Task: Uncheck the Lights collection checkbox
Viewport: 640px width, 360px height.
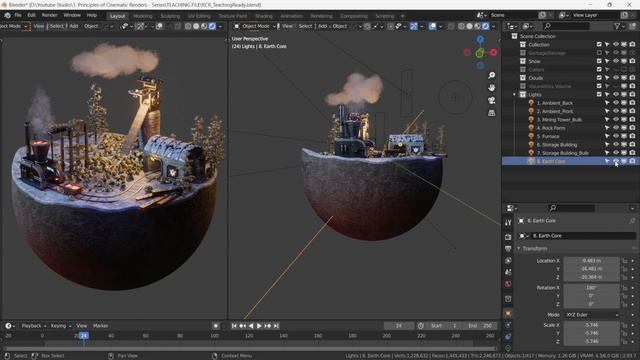Action: click(x=599, y=94)
